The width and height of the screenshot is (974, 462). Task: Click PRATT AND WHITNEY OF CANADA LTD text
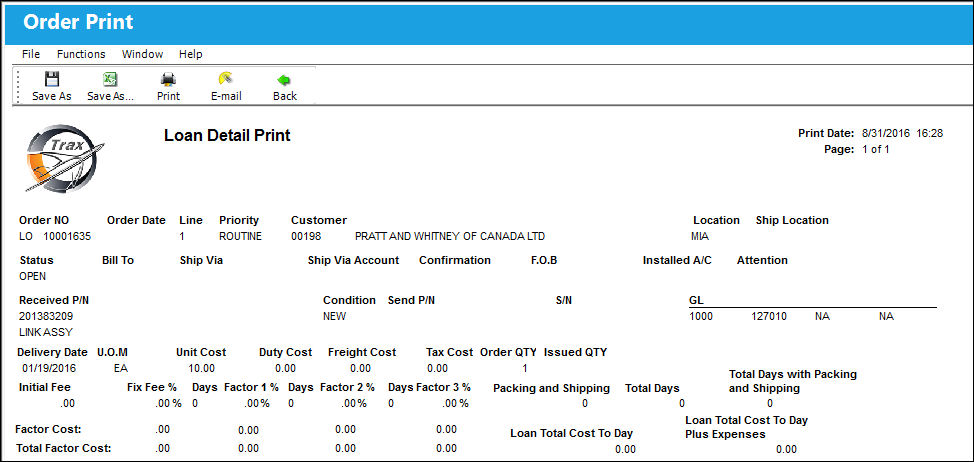450,237
